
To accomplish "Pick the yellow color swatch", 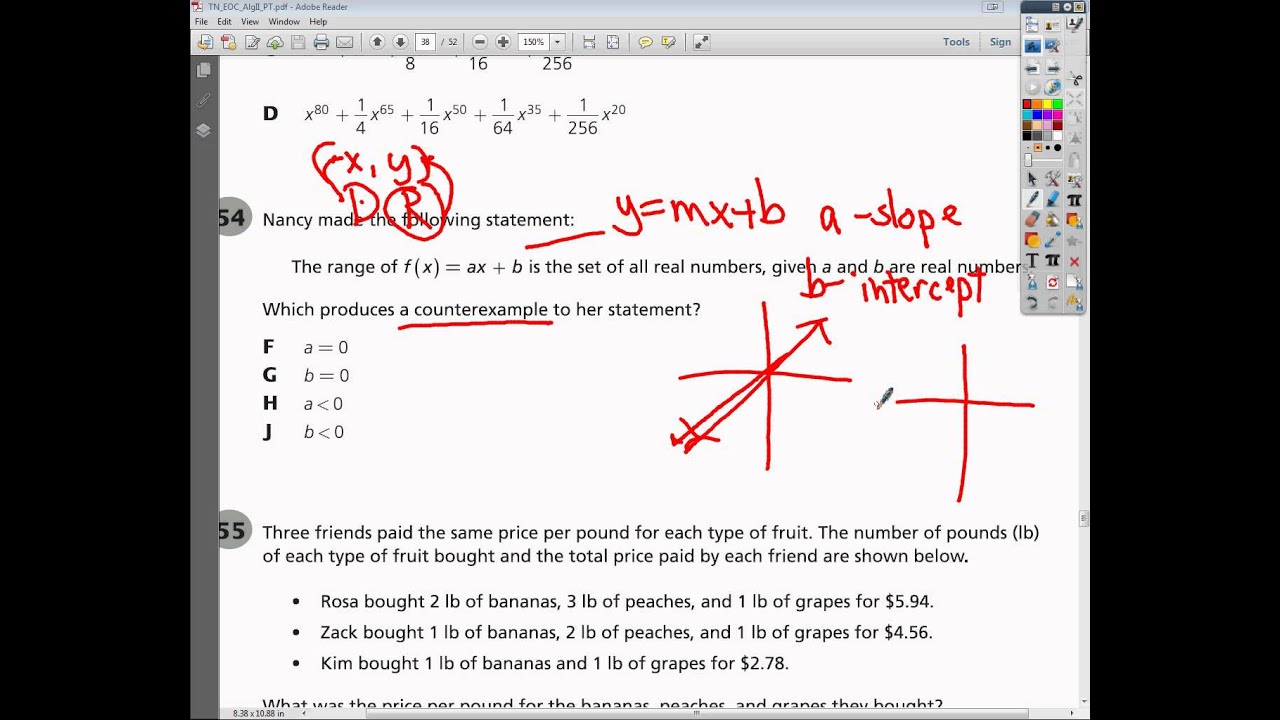I will (x=1047, y=104).
